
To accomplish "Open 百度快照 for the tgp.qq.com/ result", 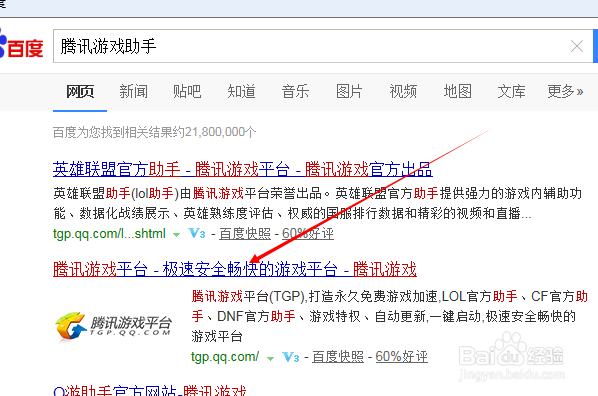I will (338, 357).
